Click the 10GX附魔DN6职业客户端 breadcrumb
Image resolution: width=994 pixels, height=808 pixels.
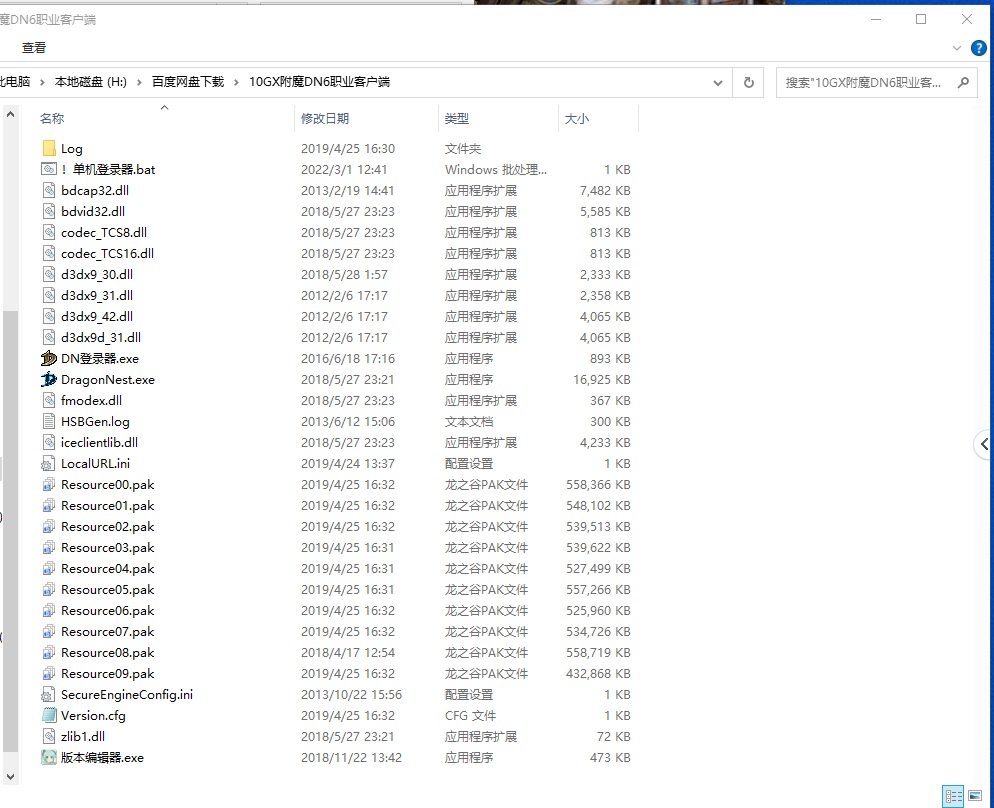[319, 82]
